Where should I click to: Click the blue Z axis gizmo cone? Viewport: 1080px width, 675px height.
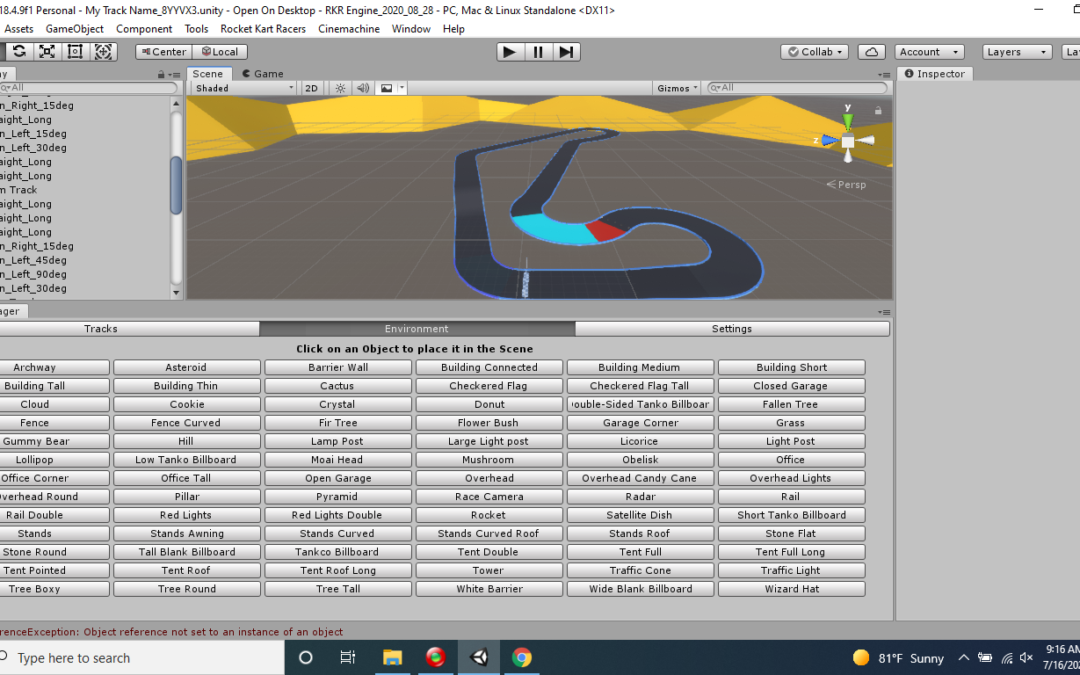tap(830, 141)
